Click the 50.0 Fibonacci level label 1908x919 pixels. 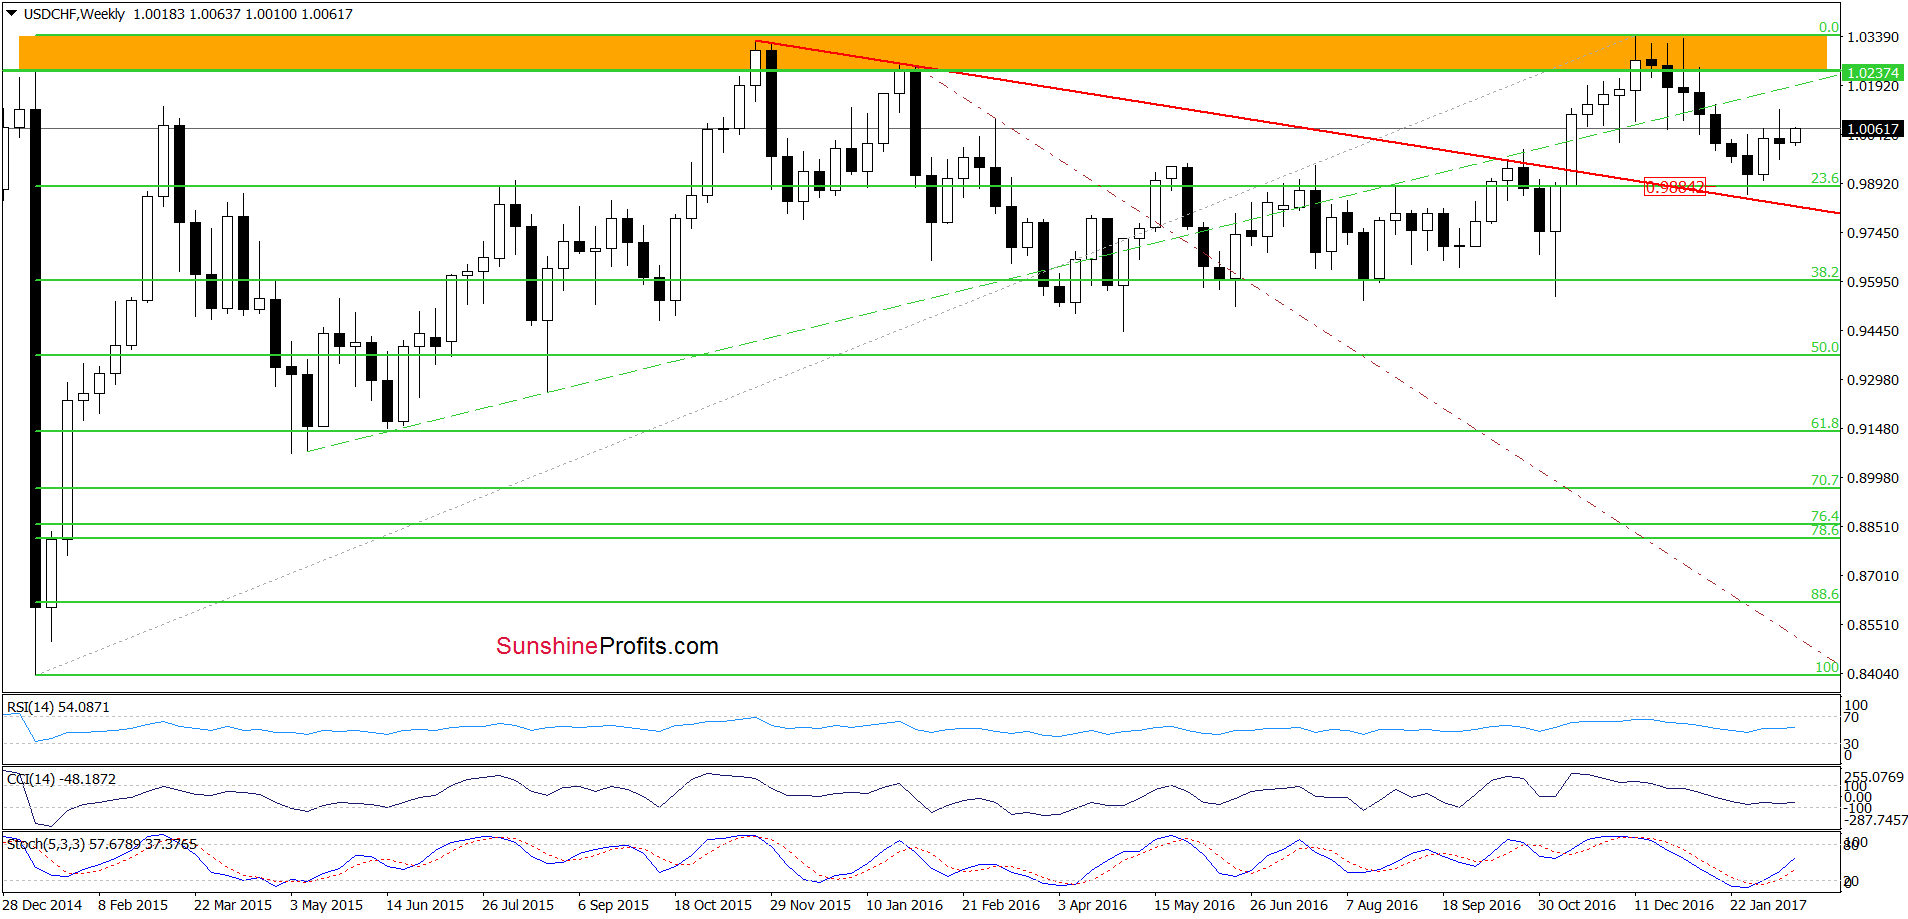click(1825, 347)
